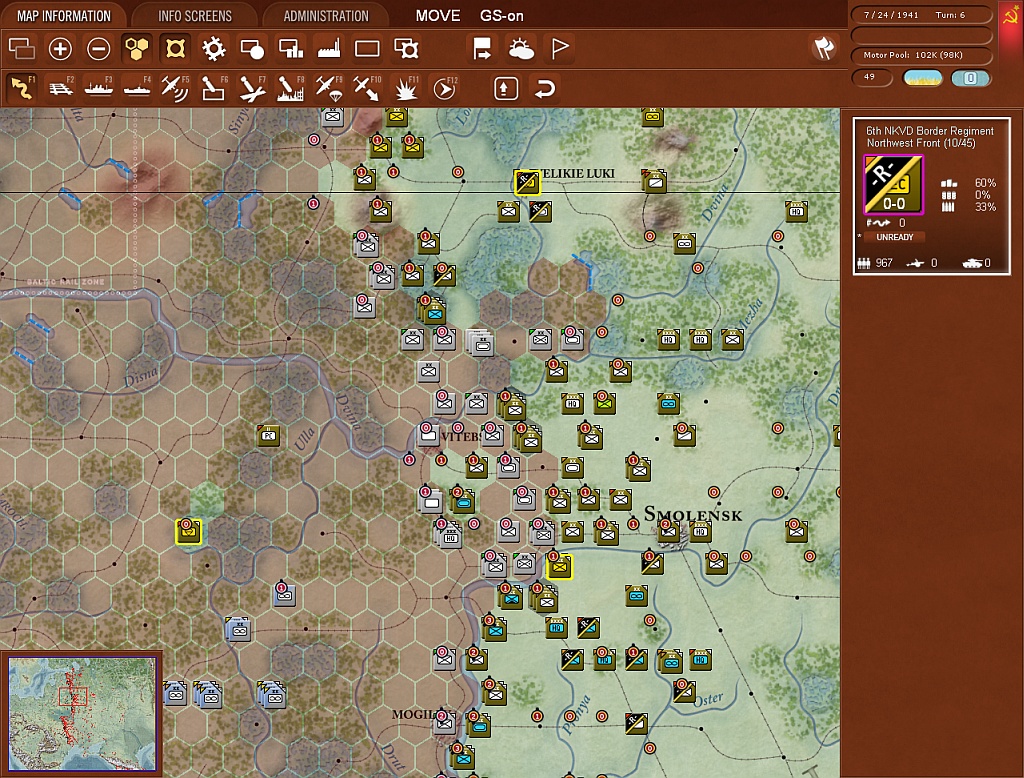Click the boxed up-arrow icon
The height and width of the screenshot is (778, 1024).
(x=506, y=88)
